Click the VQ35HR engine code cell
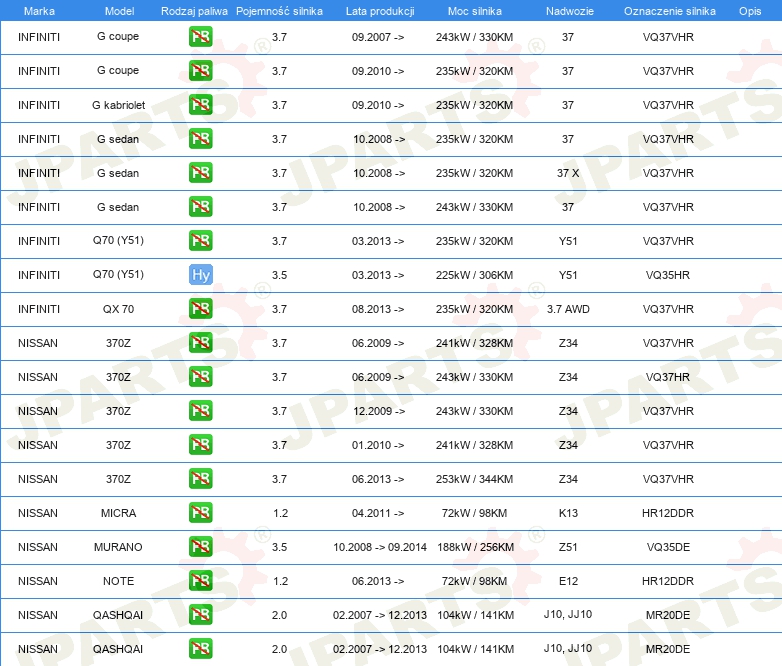 (x=668, y=274)
